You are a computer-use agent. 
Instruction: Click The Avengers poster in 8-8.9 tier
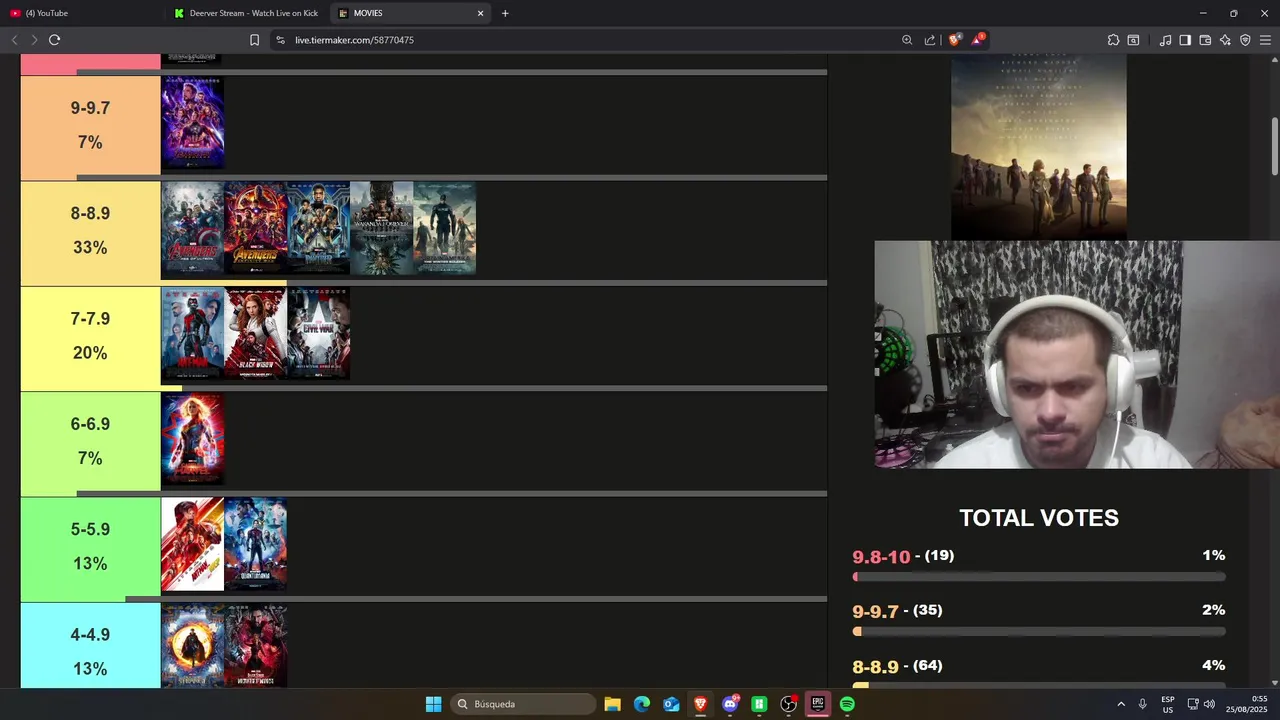pyautogui.click(x=193, y=228)
